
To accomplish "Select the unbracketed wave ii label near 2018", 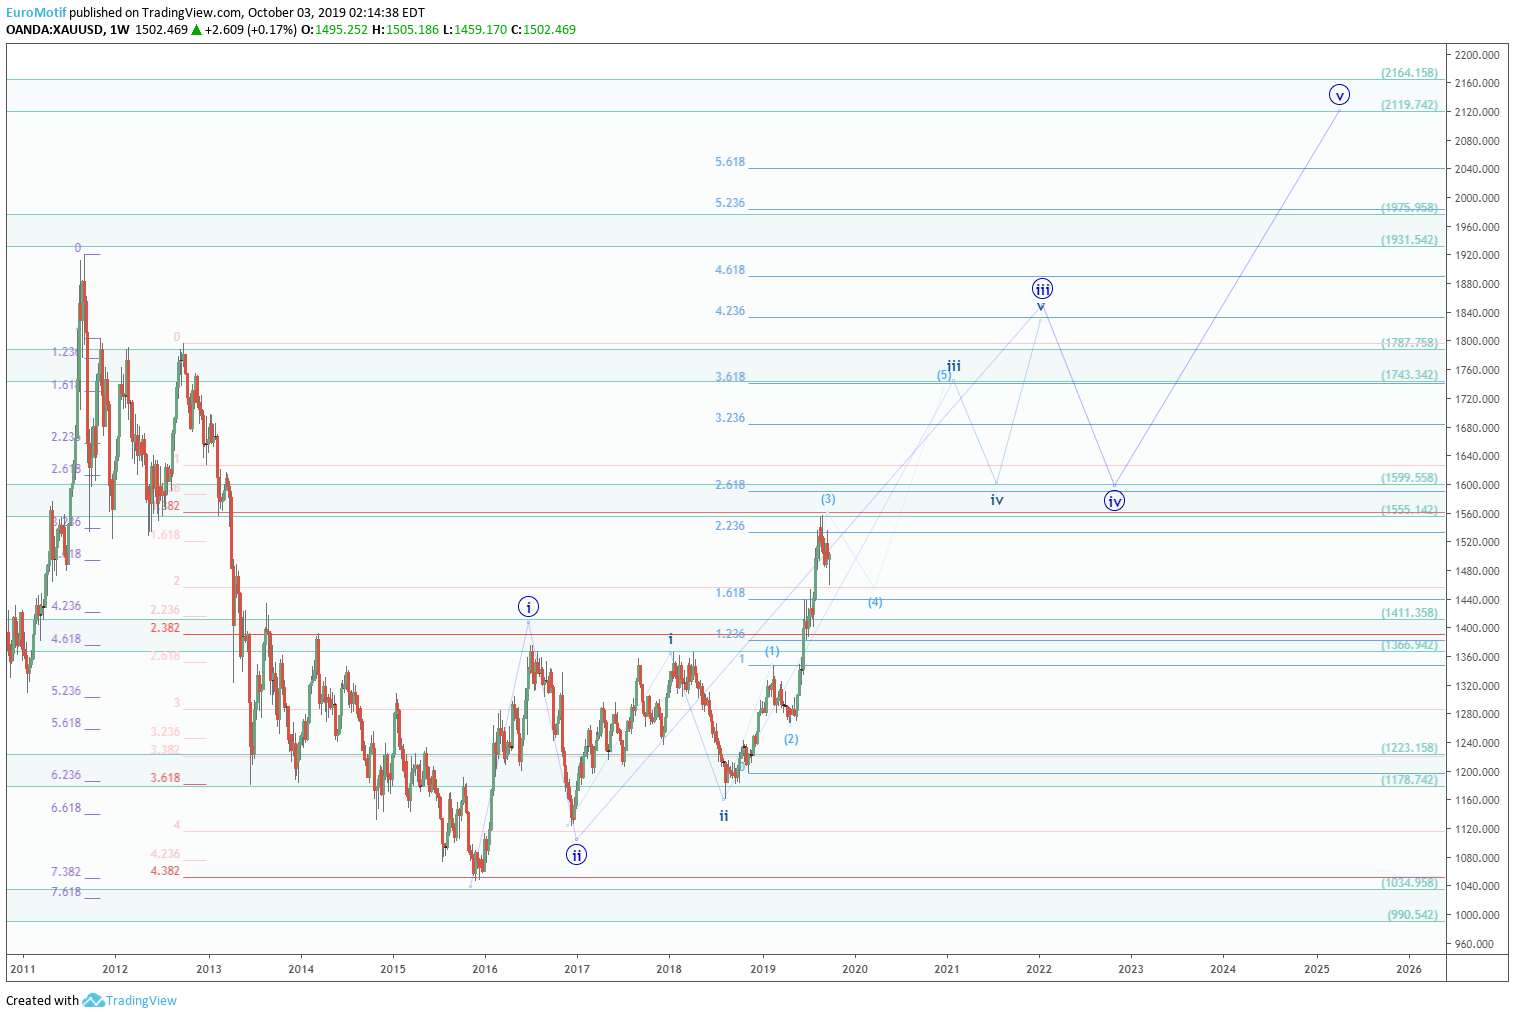I will [724, 816].
